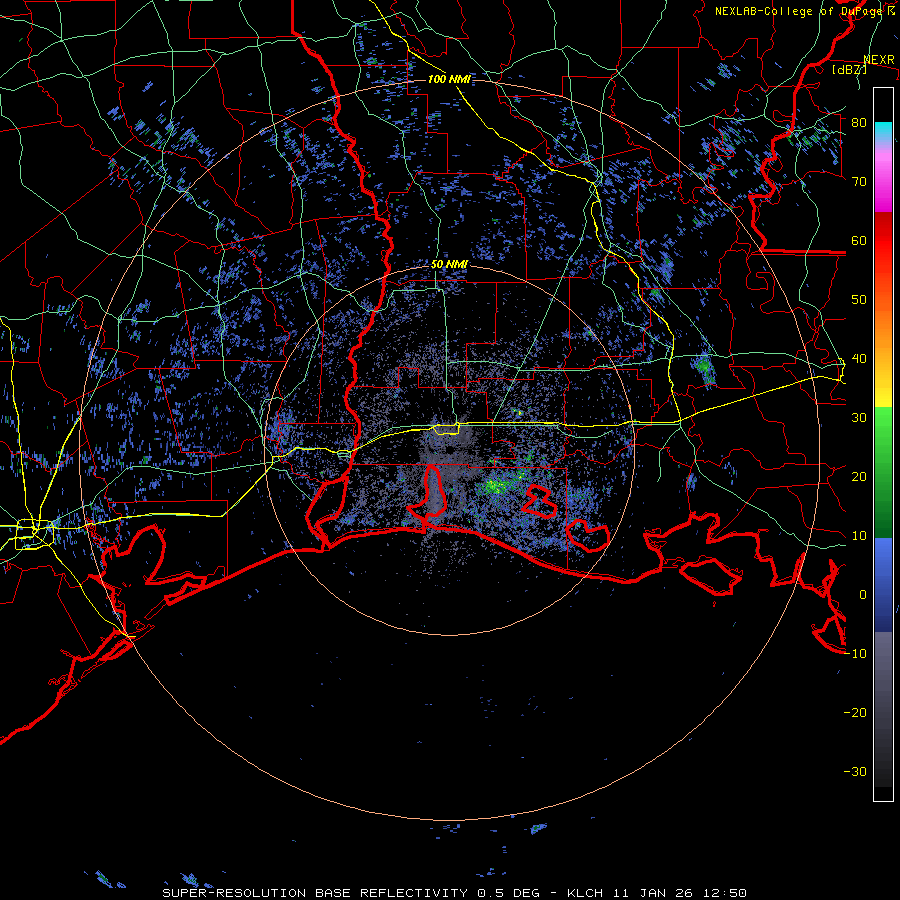Image resolution: width=900 pixels, height=900 pixels.
Task: Click the 80 value on dBZ scale
Action: click(x=859, y=123)
